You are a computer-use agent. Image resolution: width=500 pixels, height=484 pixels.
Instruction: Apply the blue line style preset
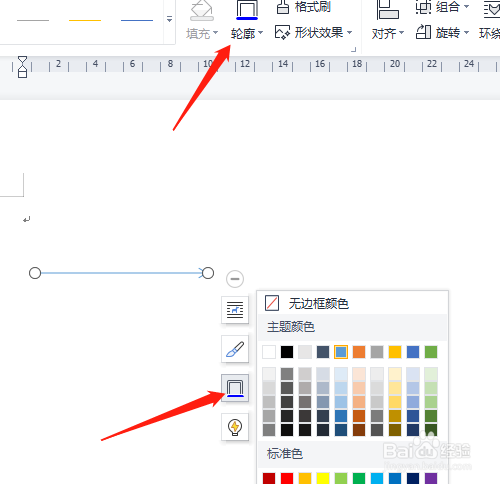137,20
